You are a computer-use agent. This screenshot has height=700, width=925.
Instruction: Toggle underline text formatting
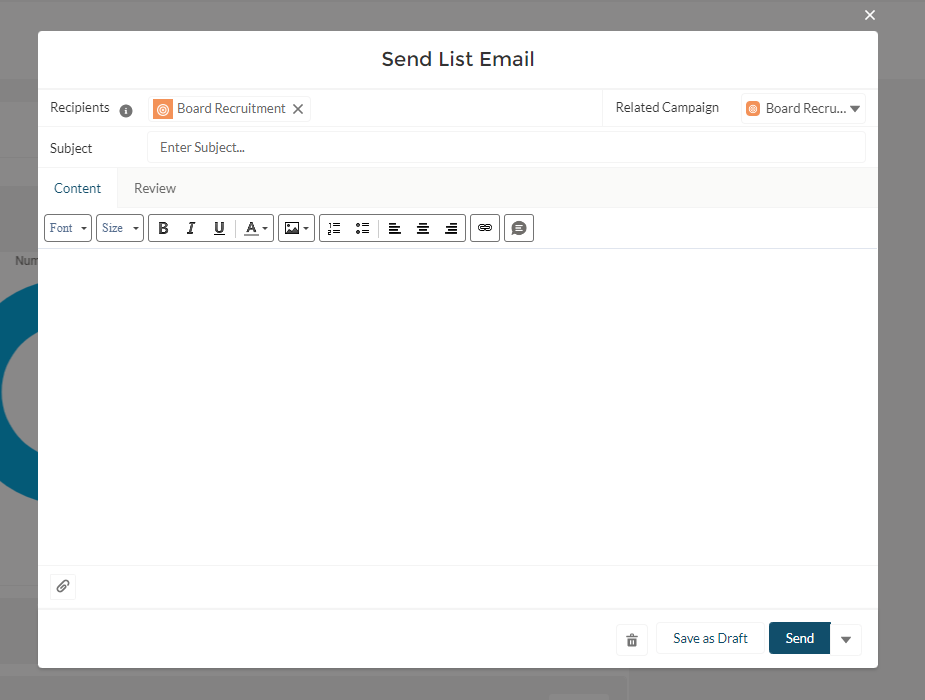[x=219, y=228]
